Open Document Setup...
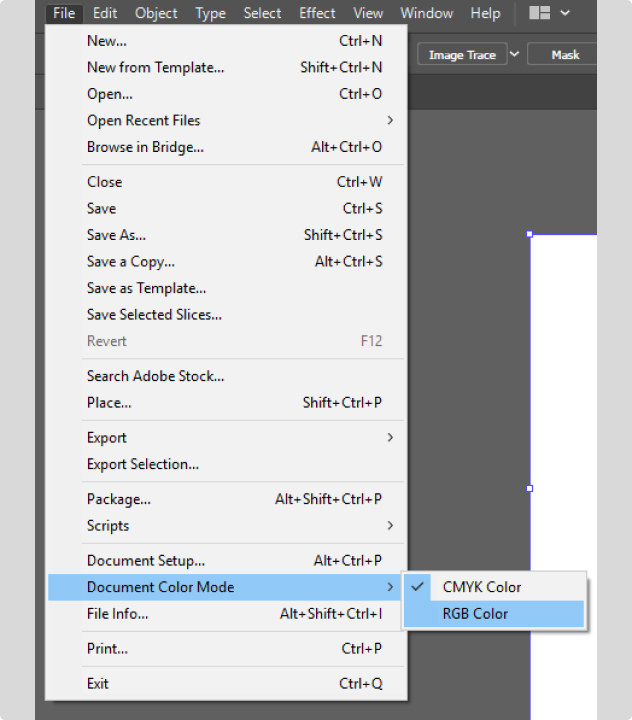 [227, 561]
